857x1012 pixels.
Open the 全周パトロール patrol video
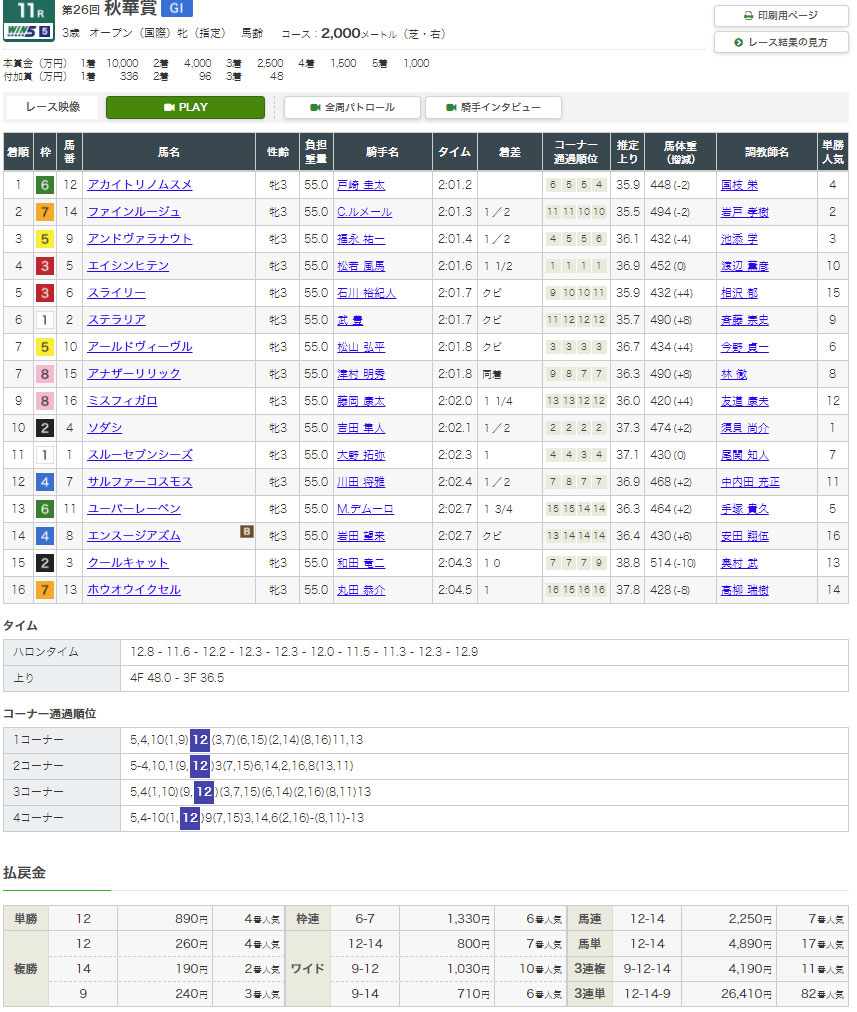click(352, 107)
